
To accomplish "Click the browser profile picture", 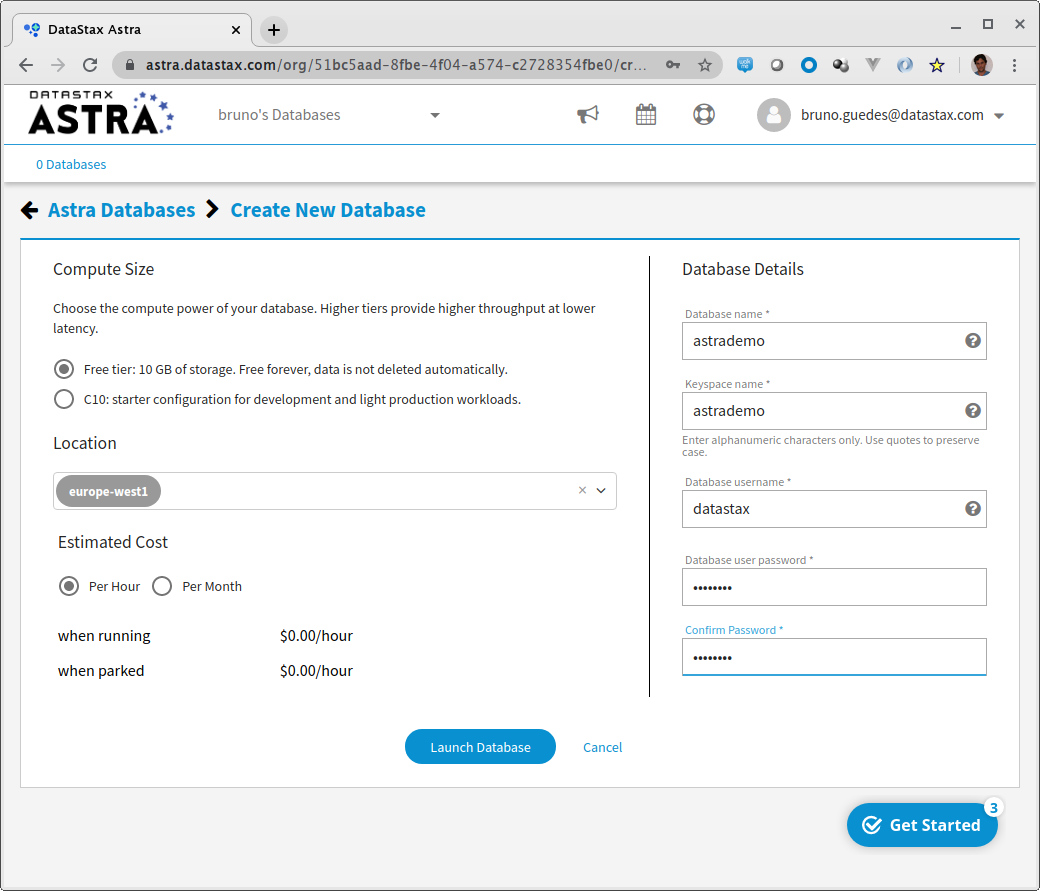I will coord(982,65).
